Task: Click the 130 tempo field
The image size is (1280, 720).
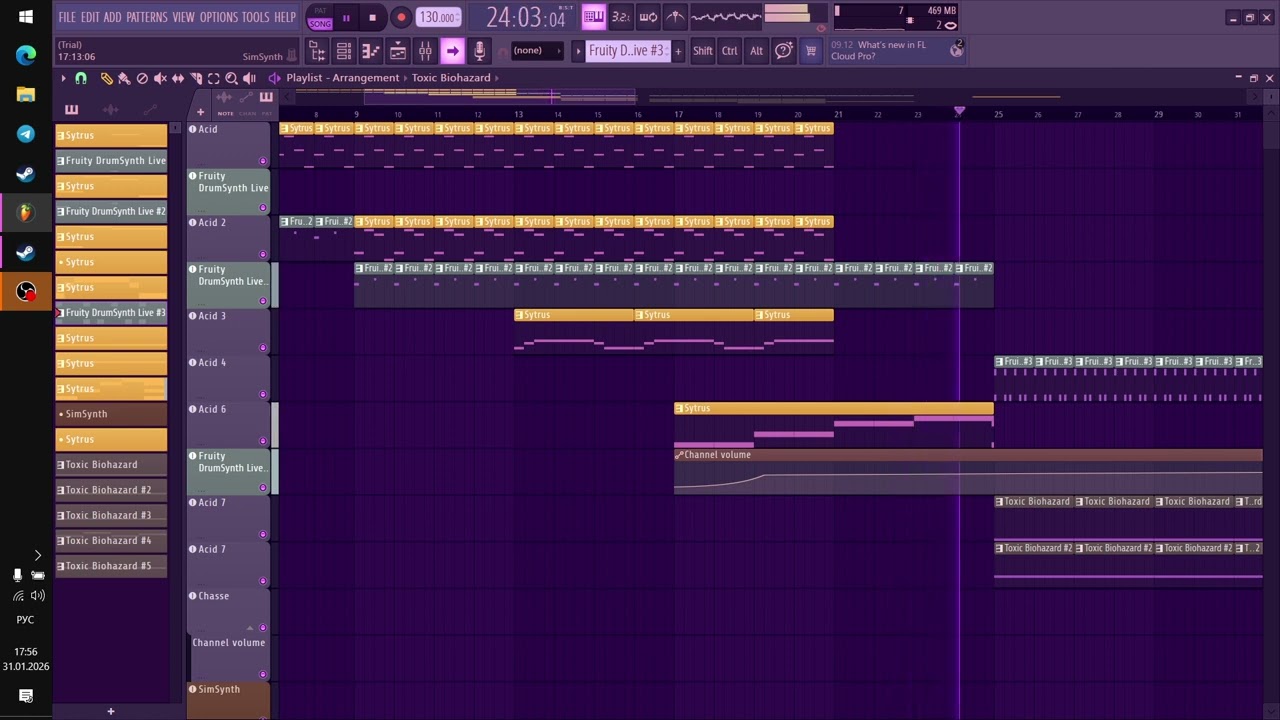Action: [438, 17]
